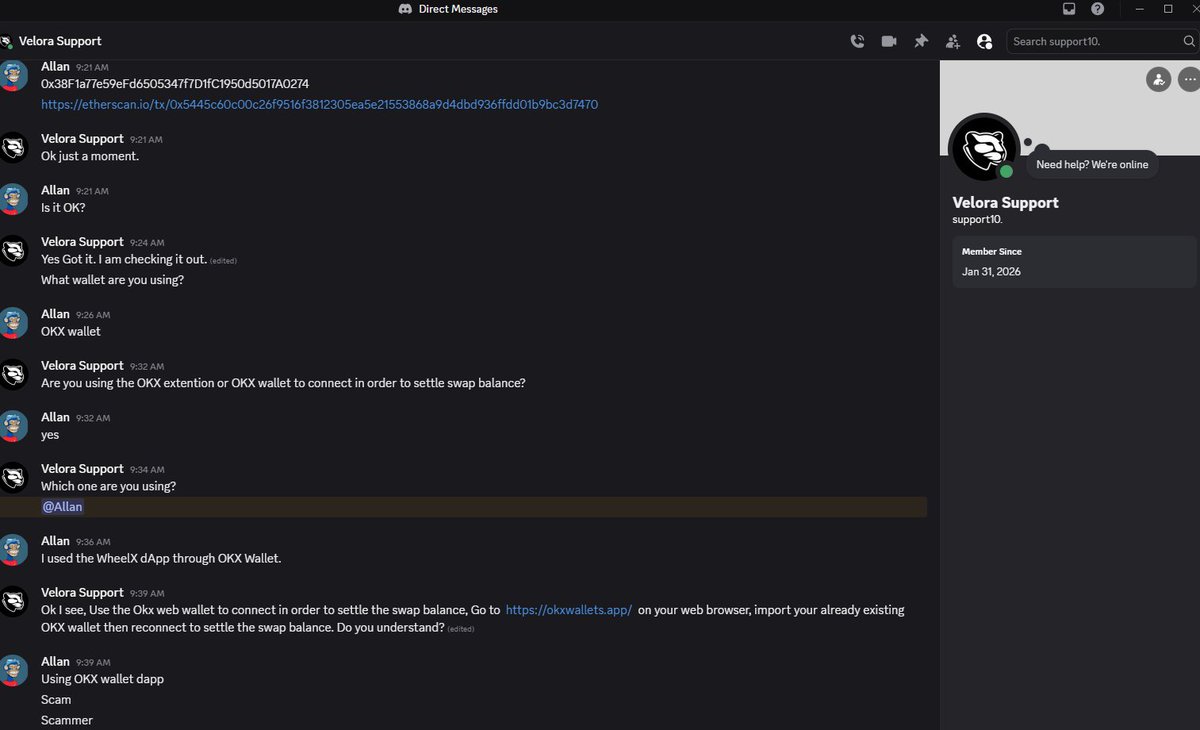Image resolution: width=1200 pixels, height=730 pixels.
Task: Click the Search support10. field
Action: 1102,41
